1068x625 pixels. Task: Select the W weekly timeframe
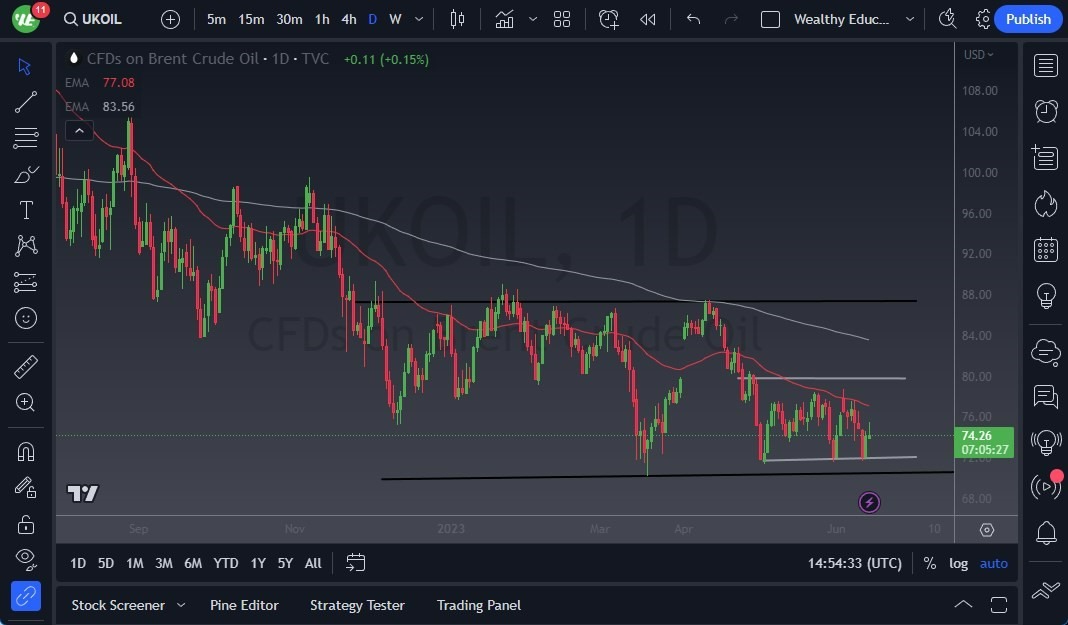click(x=395, y=19)
